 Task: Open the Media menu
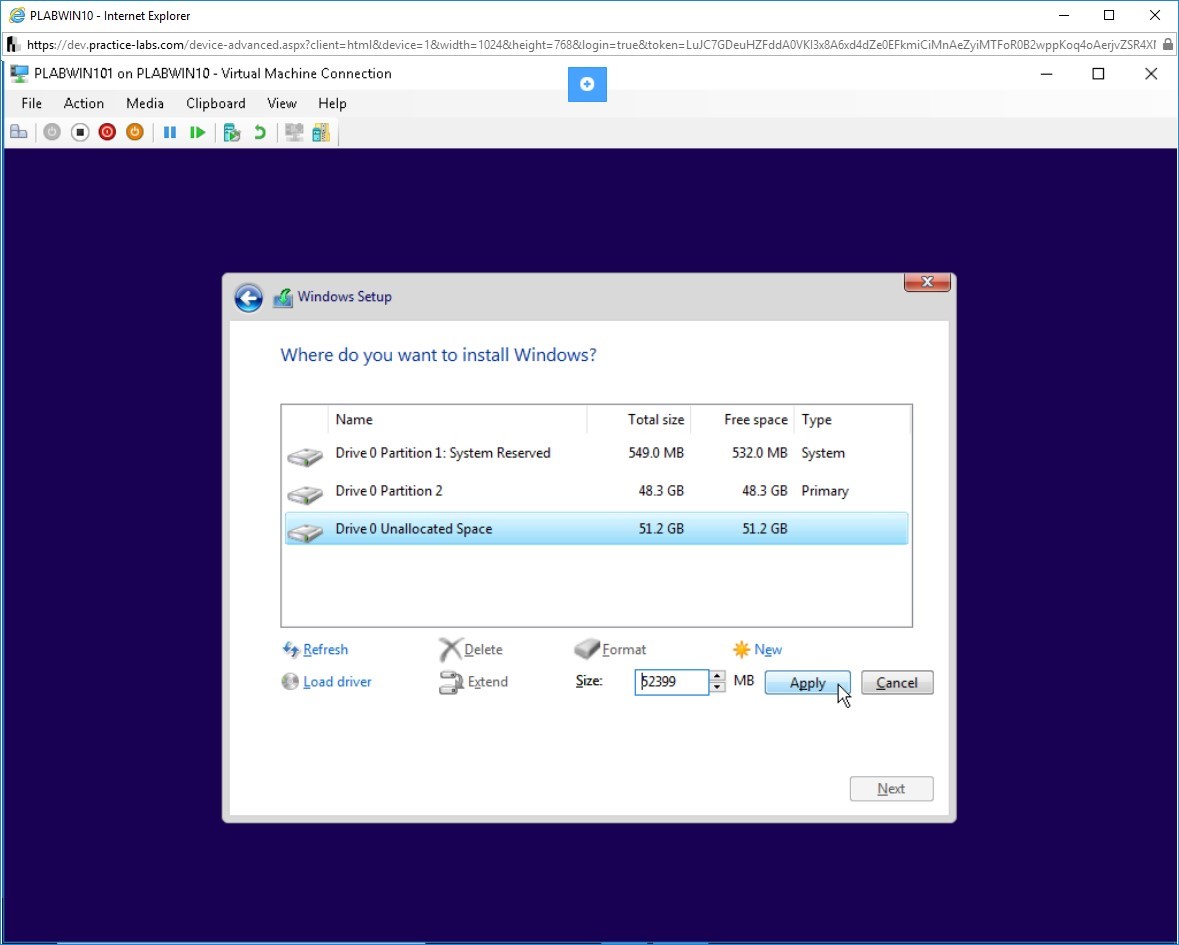[x=145, y=104]
